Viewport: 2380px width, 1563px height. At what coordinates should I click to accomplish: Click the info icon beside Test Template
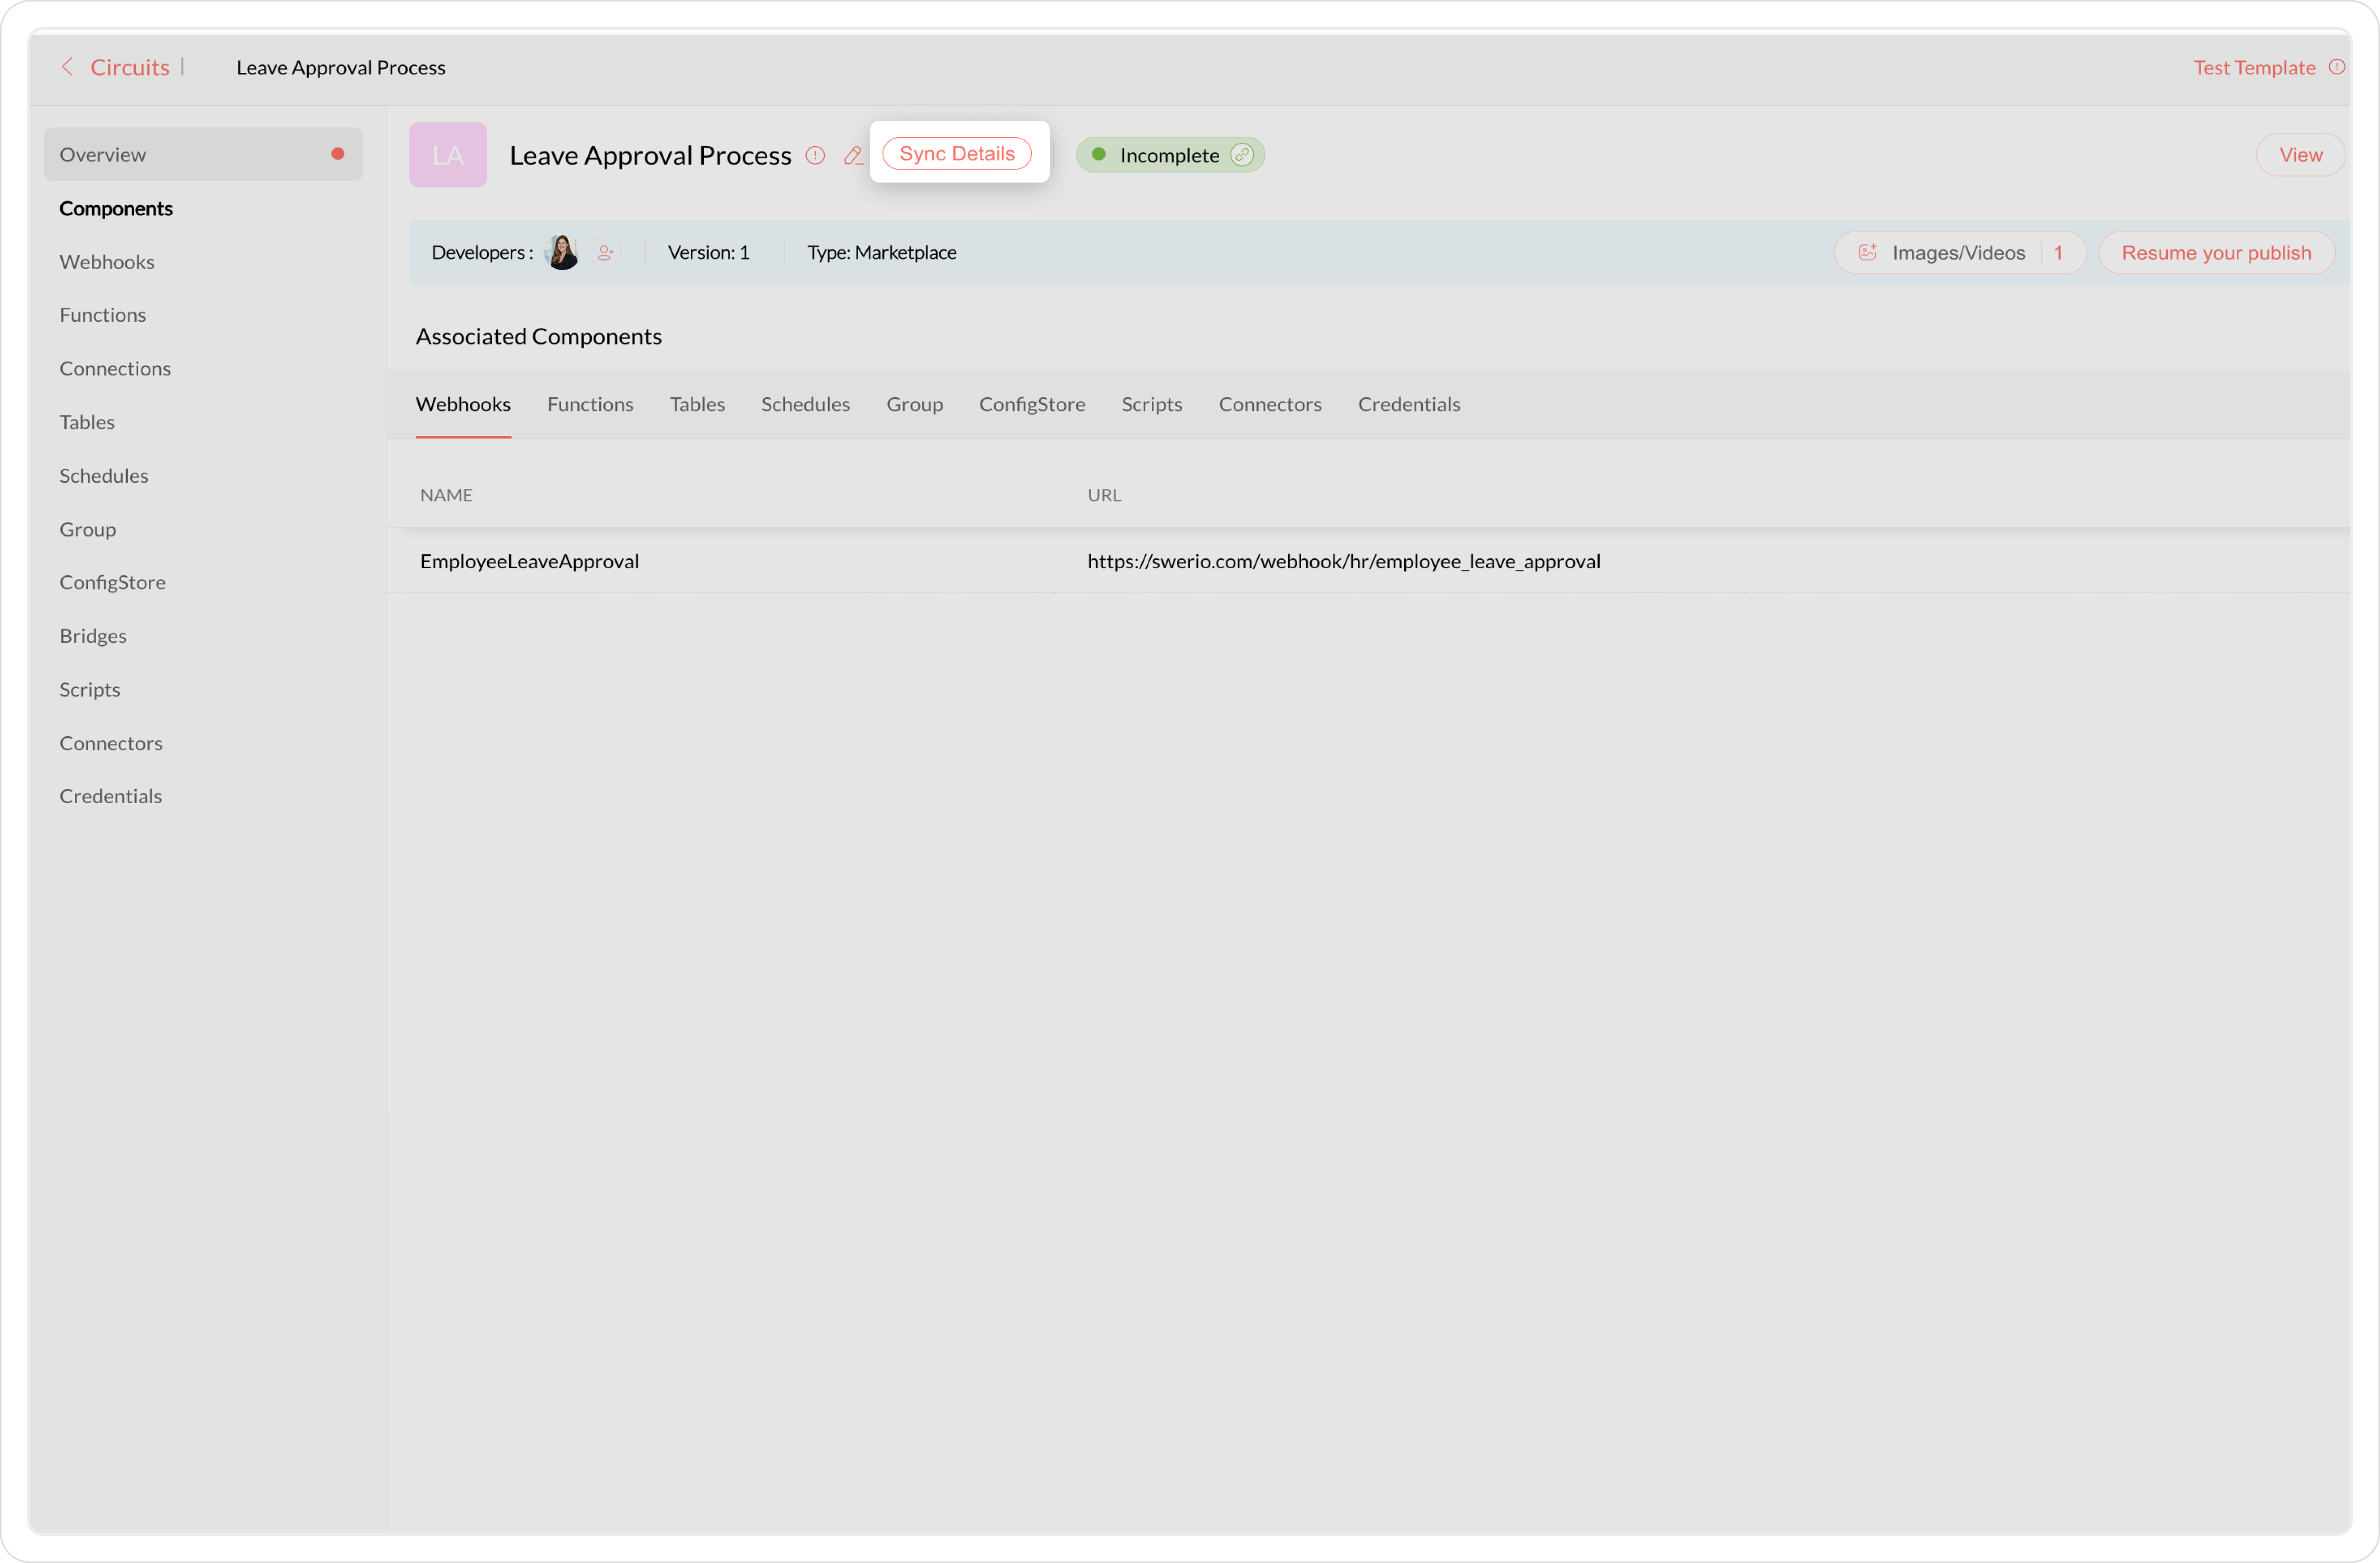coord(2337,67)
